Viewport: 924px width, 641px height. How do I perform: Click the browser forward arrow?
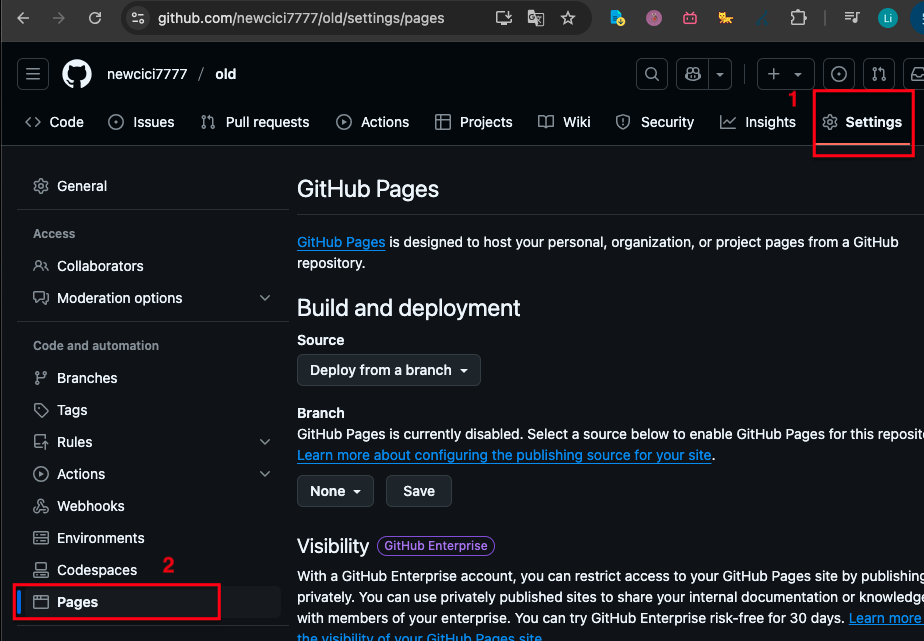pos(59,18)
